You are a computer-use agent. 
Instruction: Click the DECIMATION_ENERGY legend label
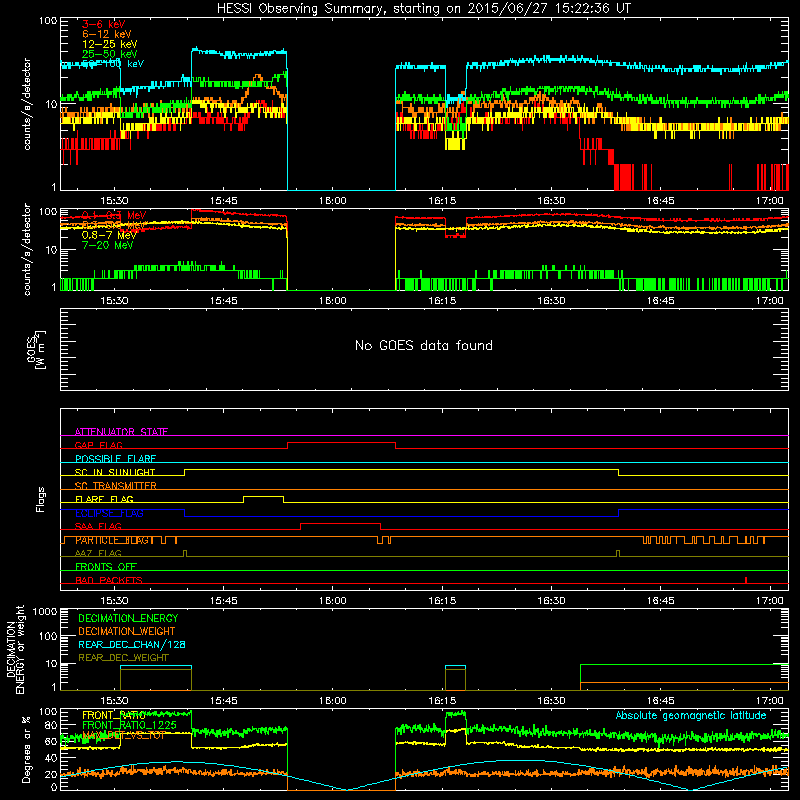coord(128,618)
